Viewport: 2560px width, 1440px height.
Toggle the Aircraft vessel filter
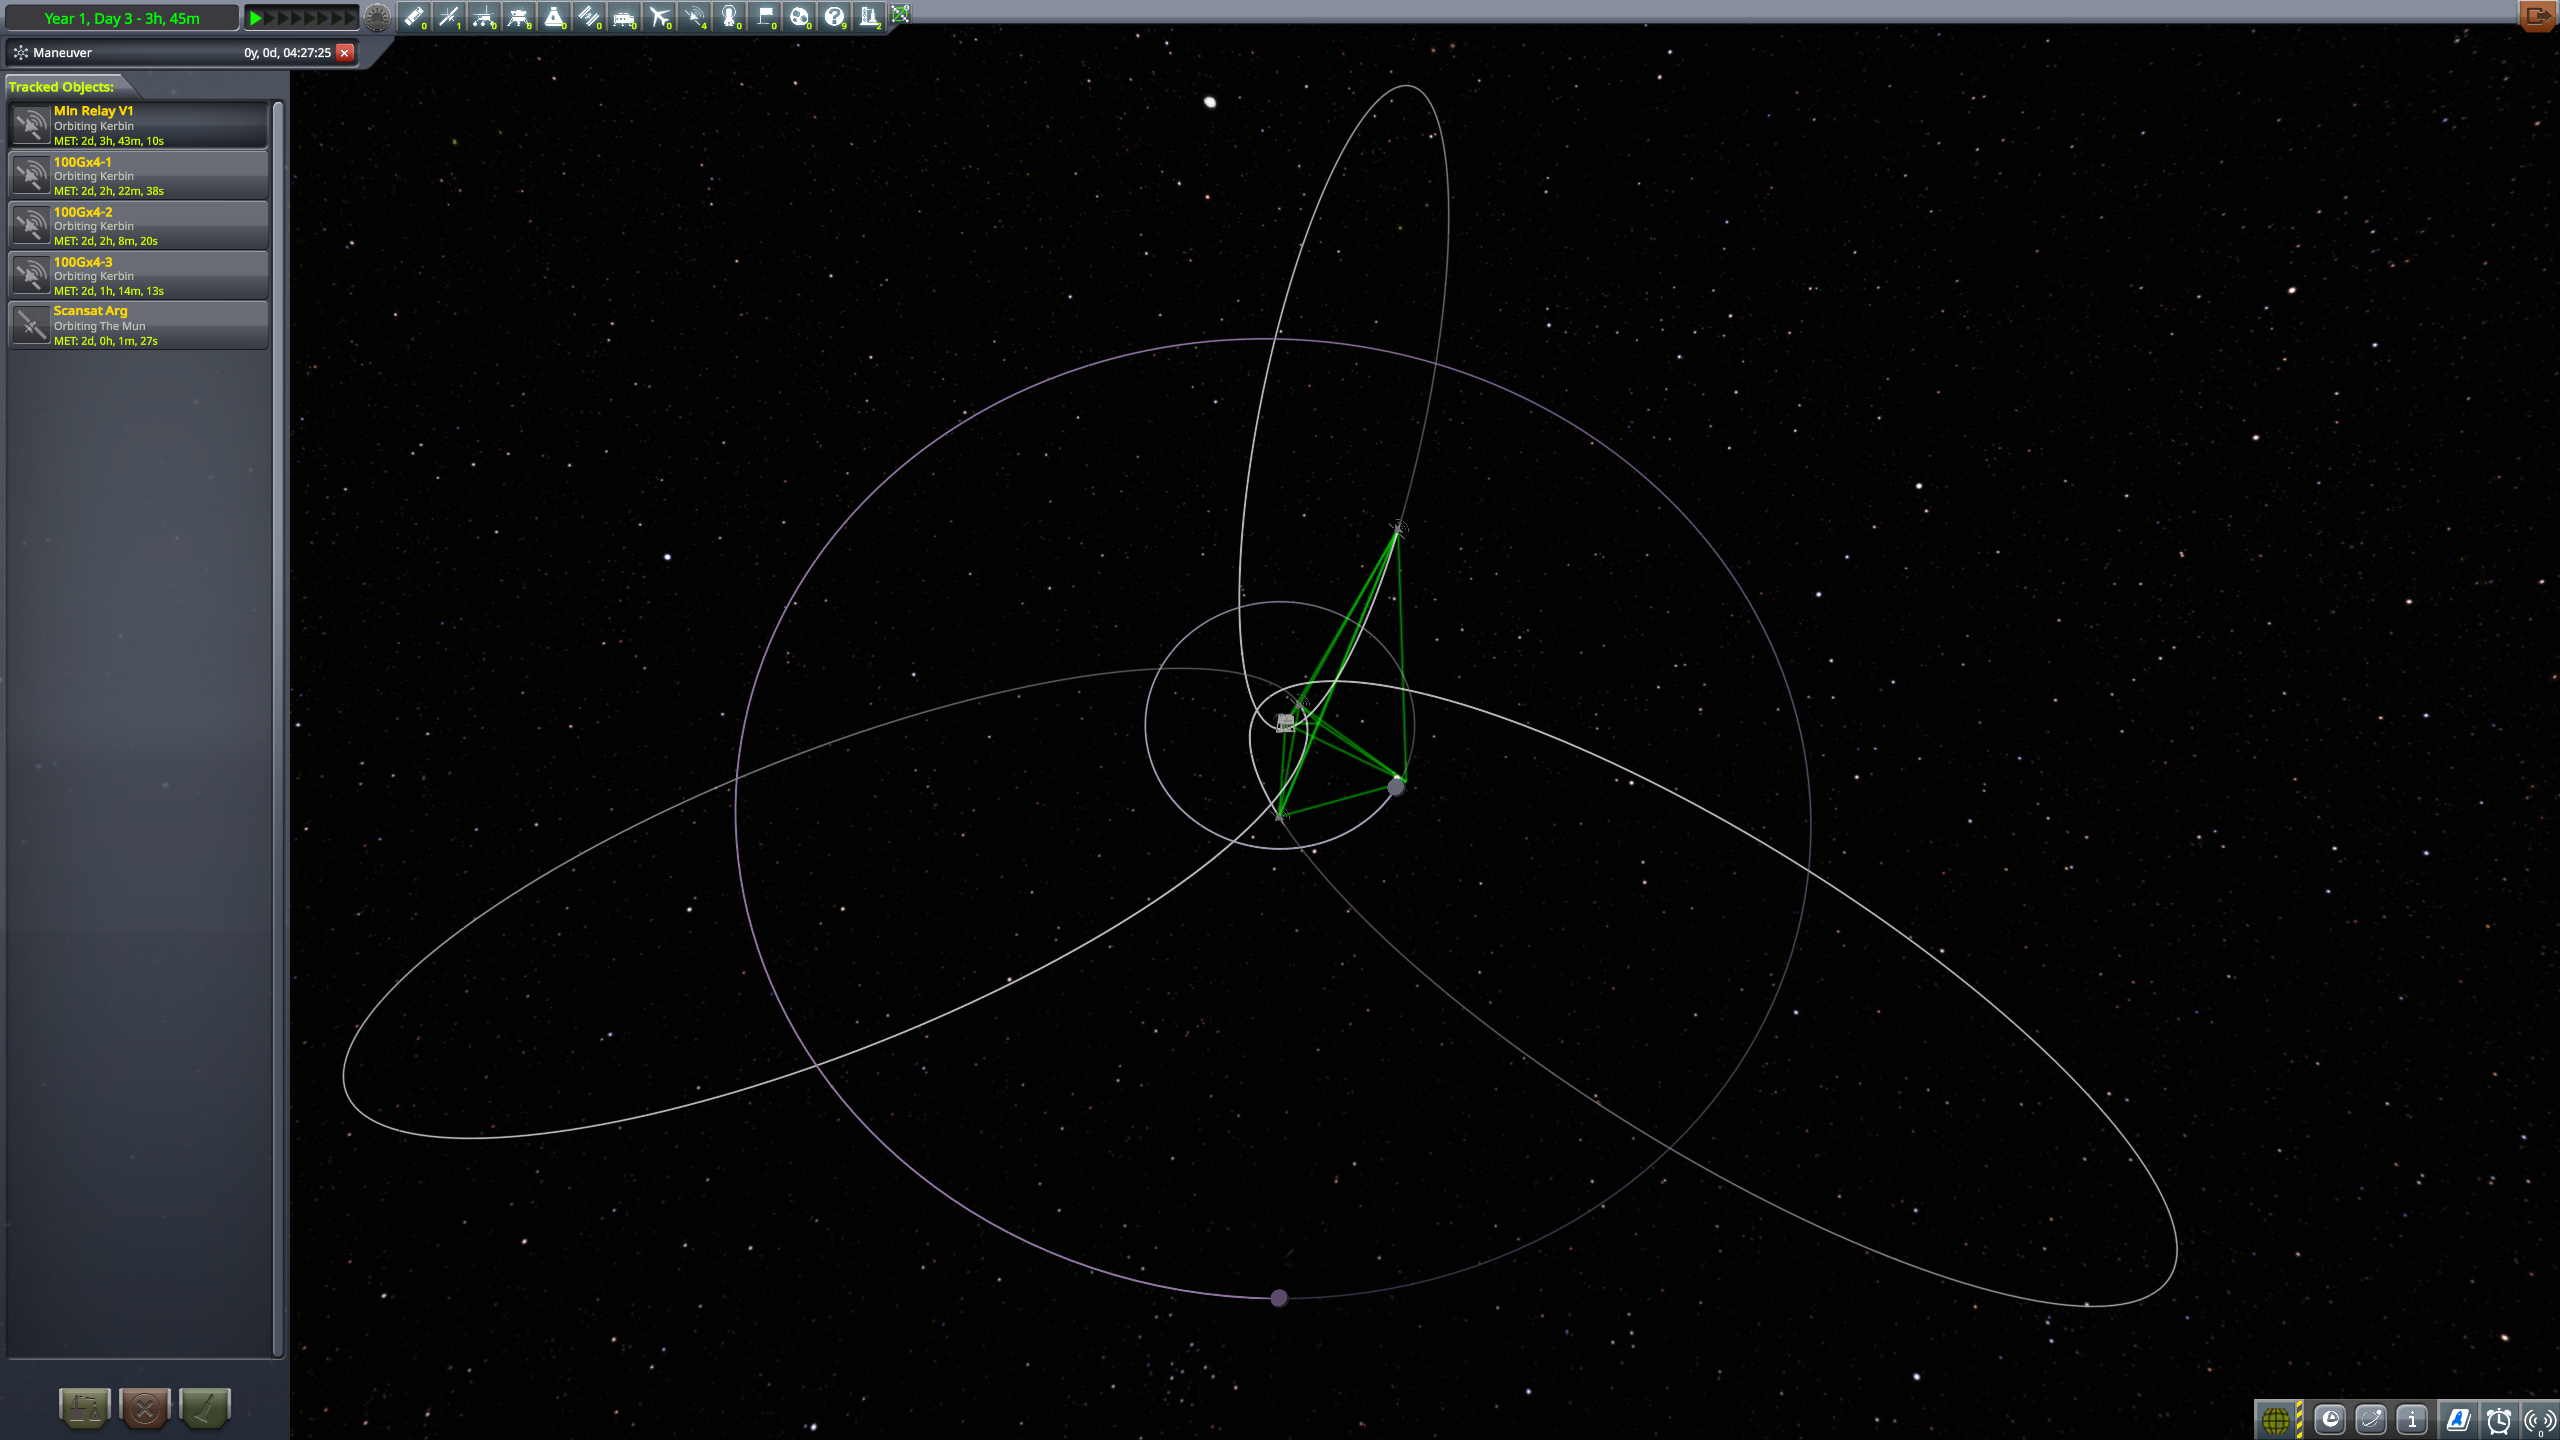point(659,16)
